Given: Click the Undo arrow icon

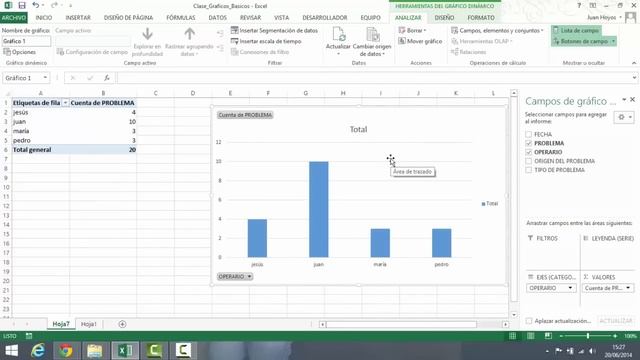Looking at the screenshot, I should (x=36, y=6).
